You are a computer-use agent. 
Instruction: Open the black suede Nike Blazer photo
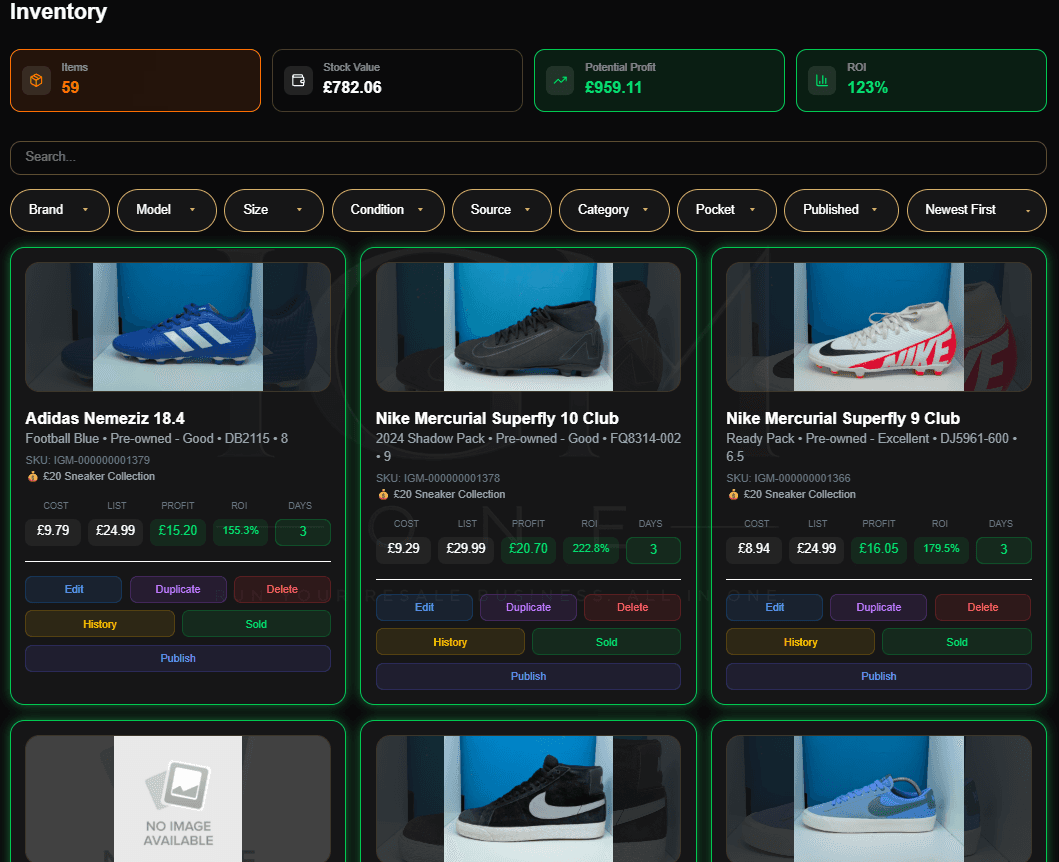[528, 798]
